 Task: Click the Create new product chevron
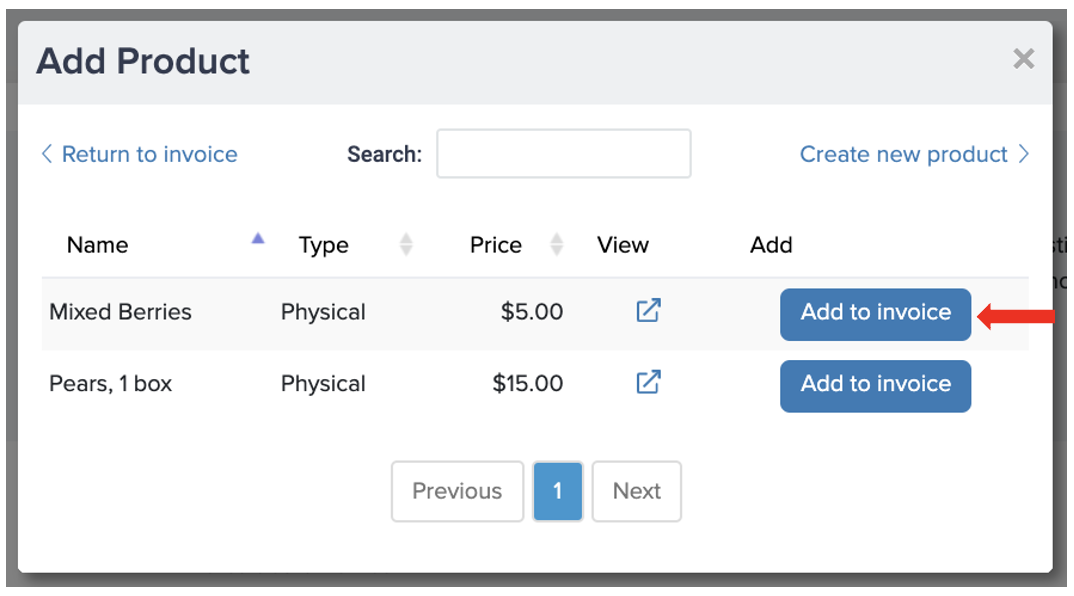[1023, 154]
